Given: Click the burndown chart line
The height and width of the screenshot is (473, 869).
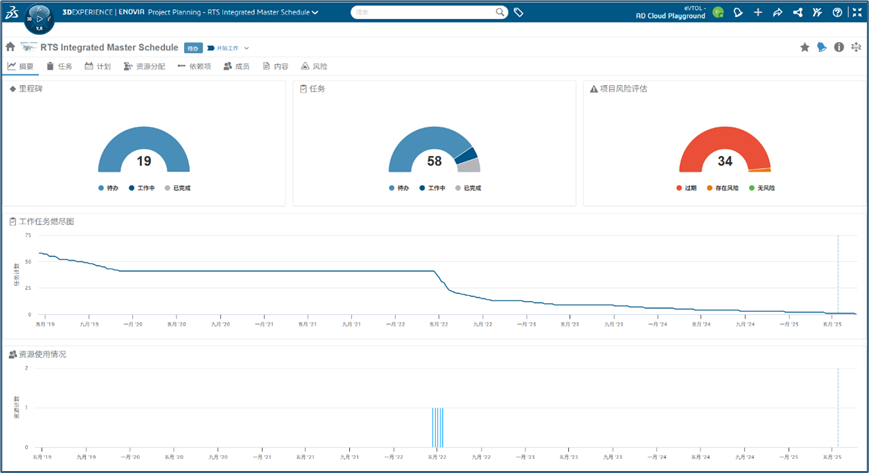Looking at the screenshot, I should [x=277, y=271].
